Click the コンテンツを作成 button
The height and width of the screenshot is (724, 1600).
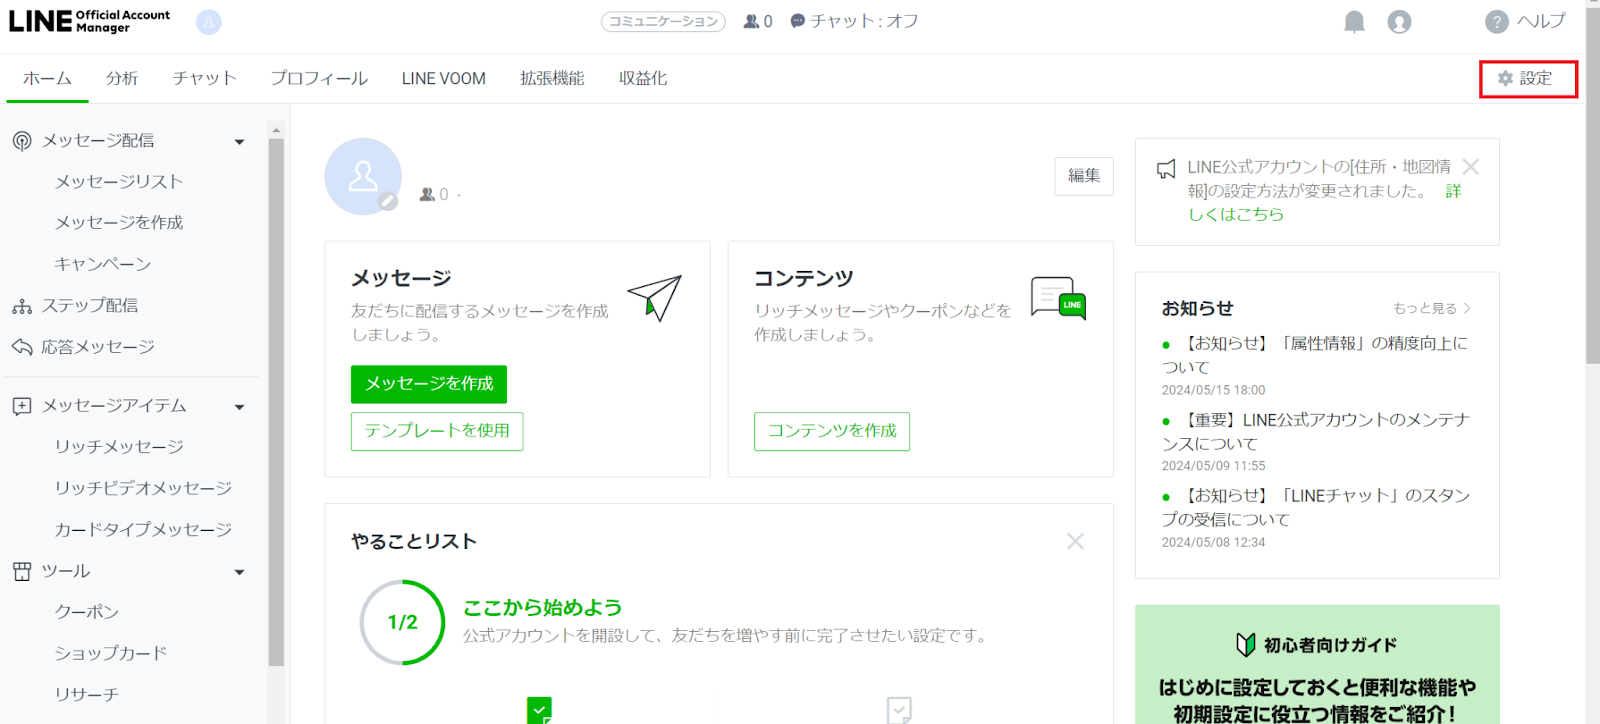832,431
